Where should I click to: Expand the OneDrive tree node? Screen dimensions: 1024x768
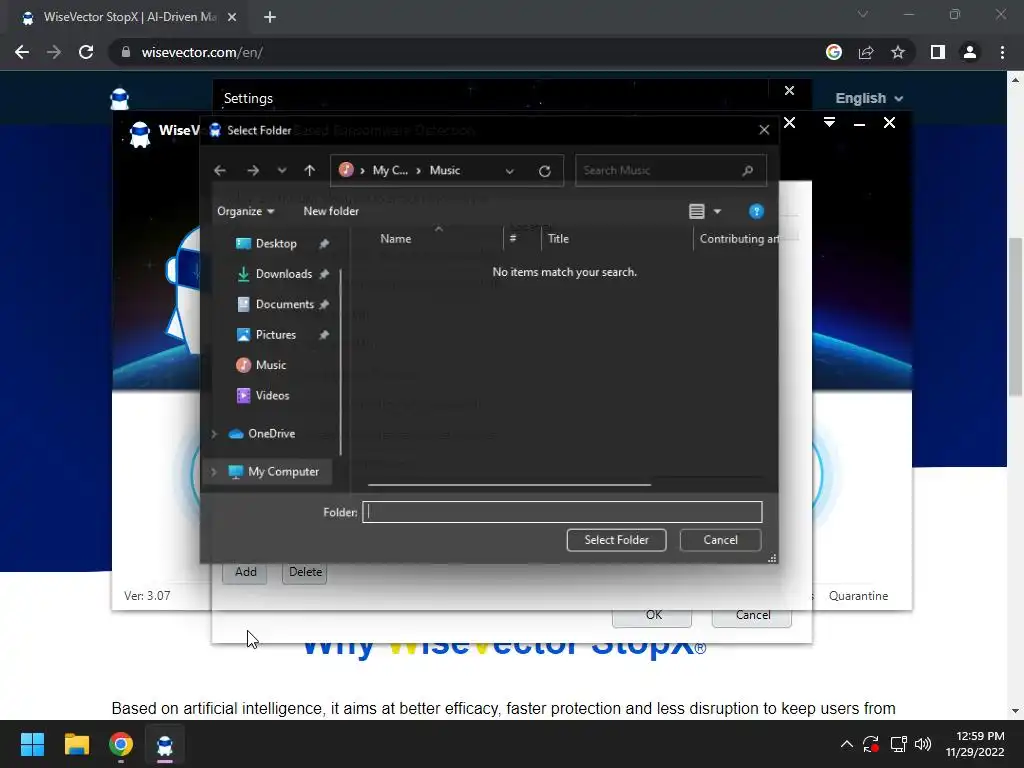(x=214, y=434)
